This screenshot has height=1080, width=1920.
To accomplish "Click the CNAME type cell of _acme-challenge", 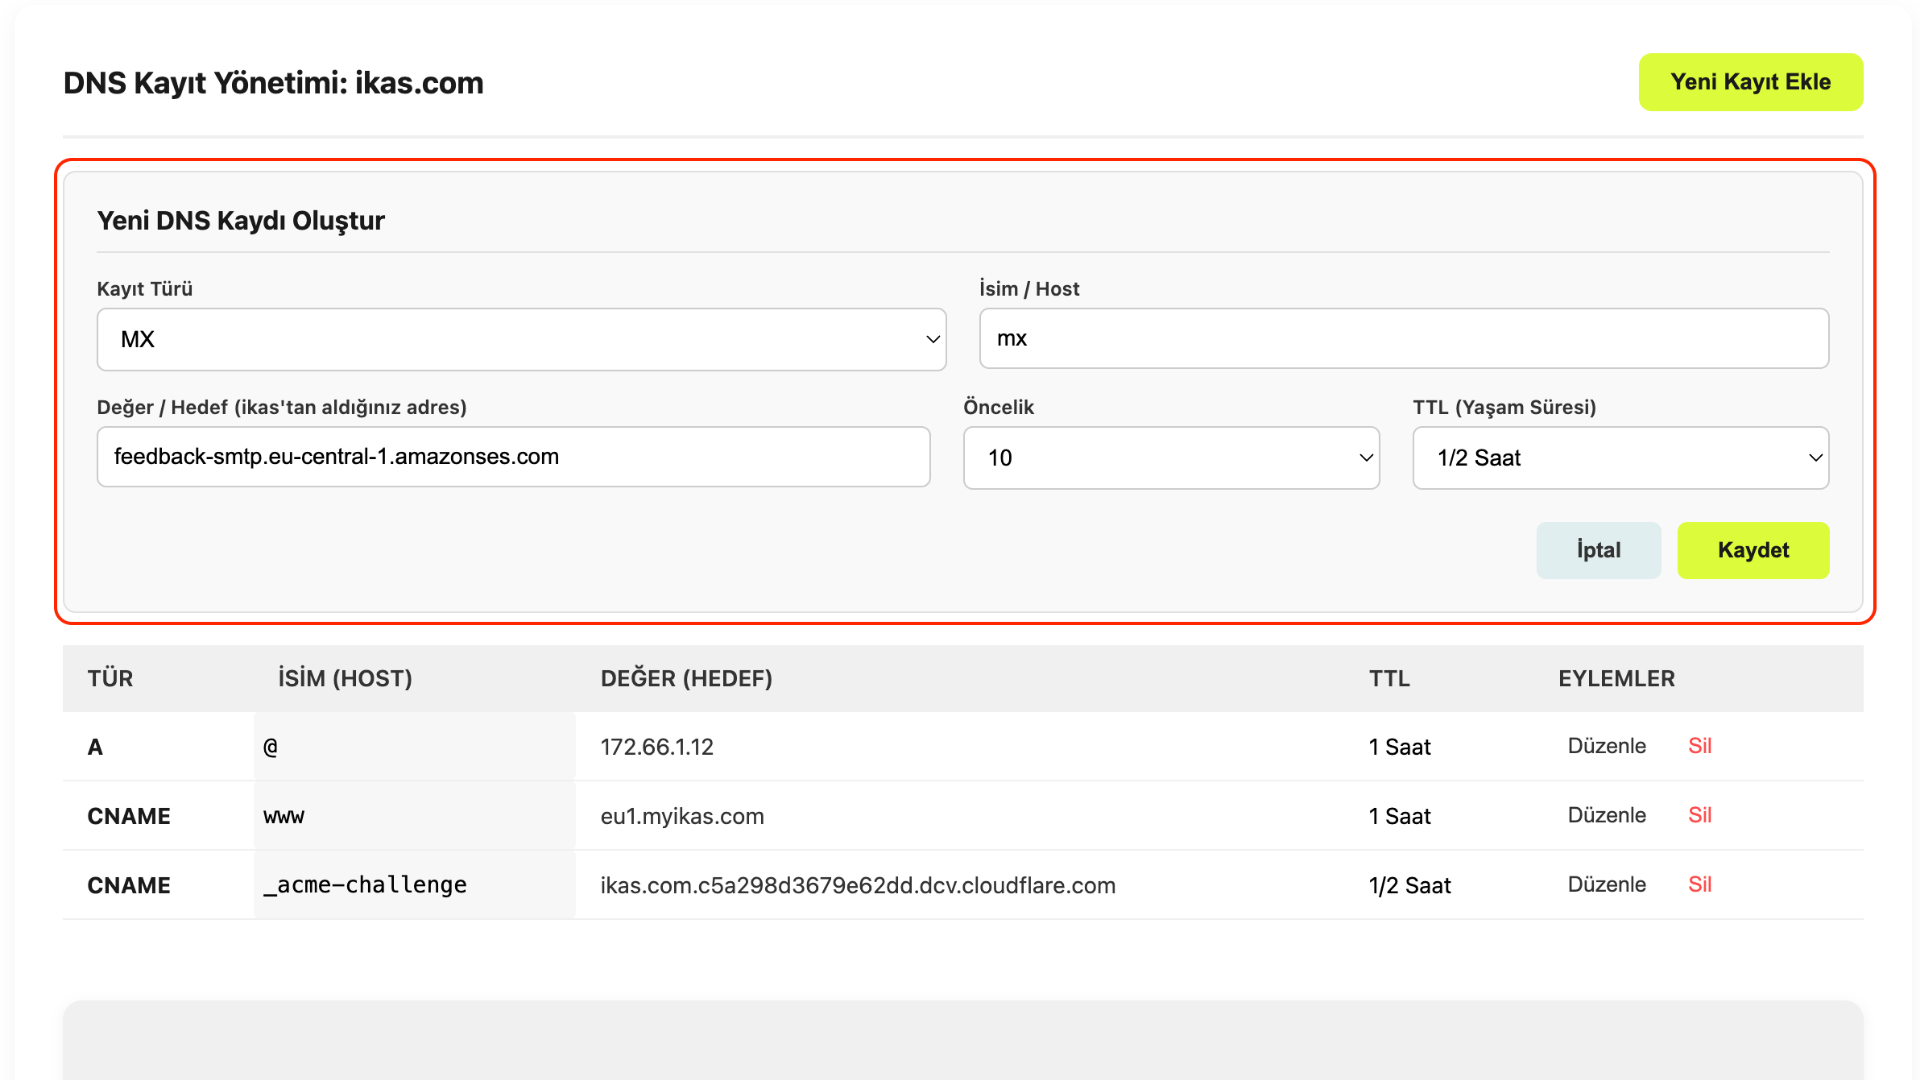I will [129, 885].
